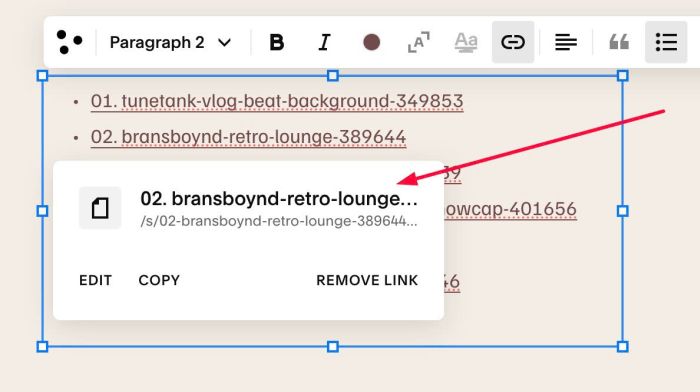Open the text size scaling tool
The height and width of the screenshot is (392, 700).
tap(419, 42)
